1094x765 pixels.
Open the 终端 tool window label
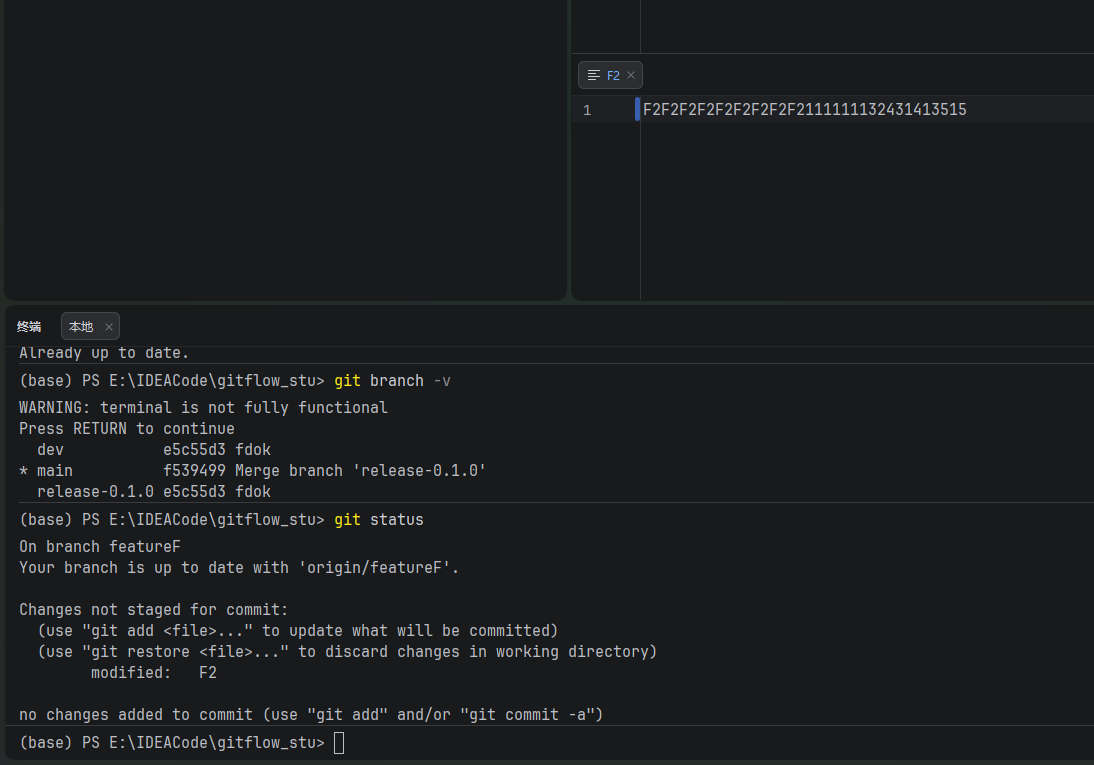coord(29,327)
